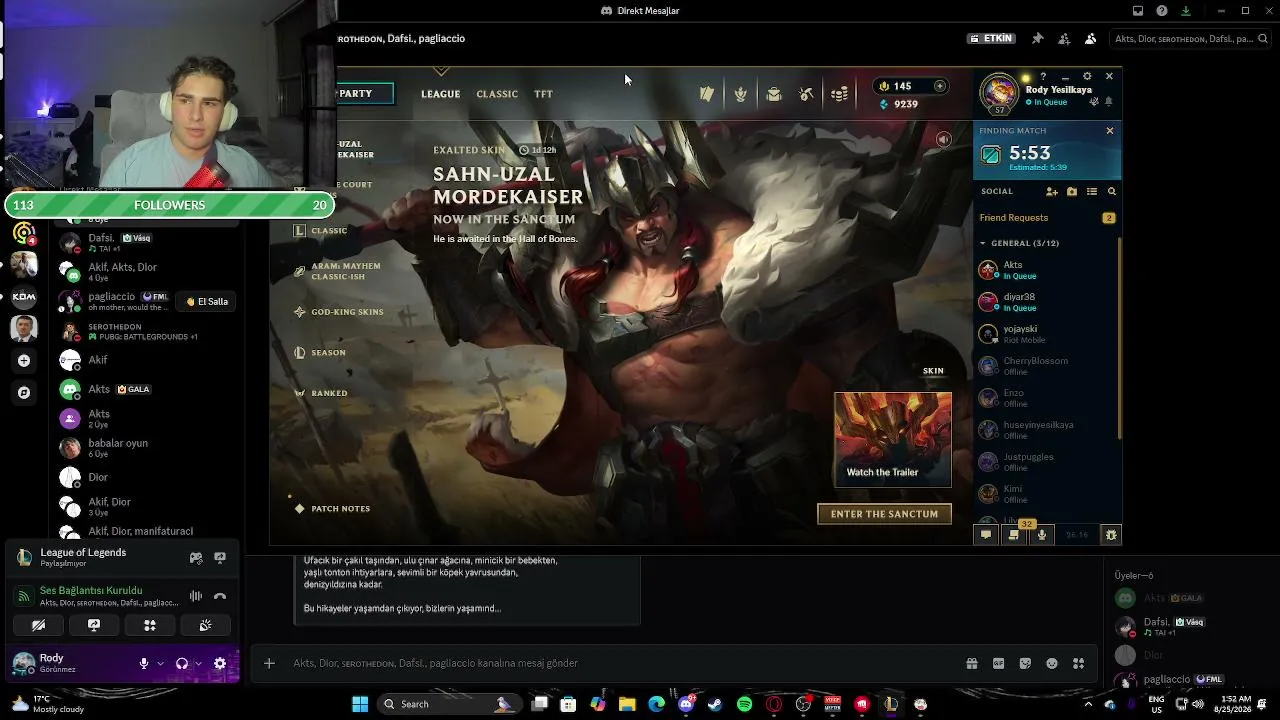Click ENTER THE SANCTUM button
The image size is (1280, 720).
coord(884,514)
